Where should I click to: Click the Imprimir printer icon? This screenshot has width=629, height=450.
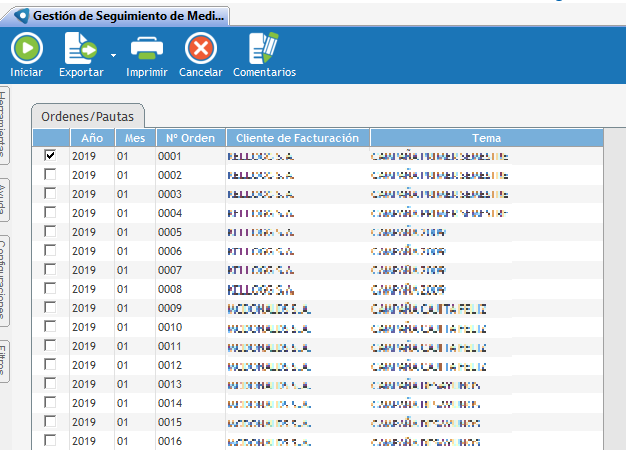(x=146, y=48)
